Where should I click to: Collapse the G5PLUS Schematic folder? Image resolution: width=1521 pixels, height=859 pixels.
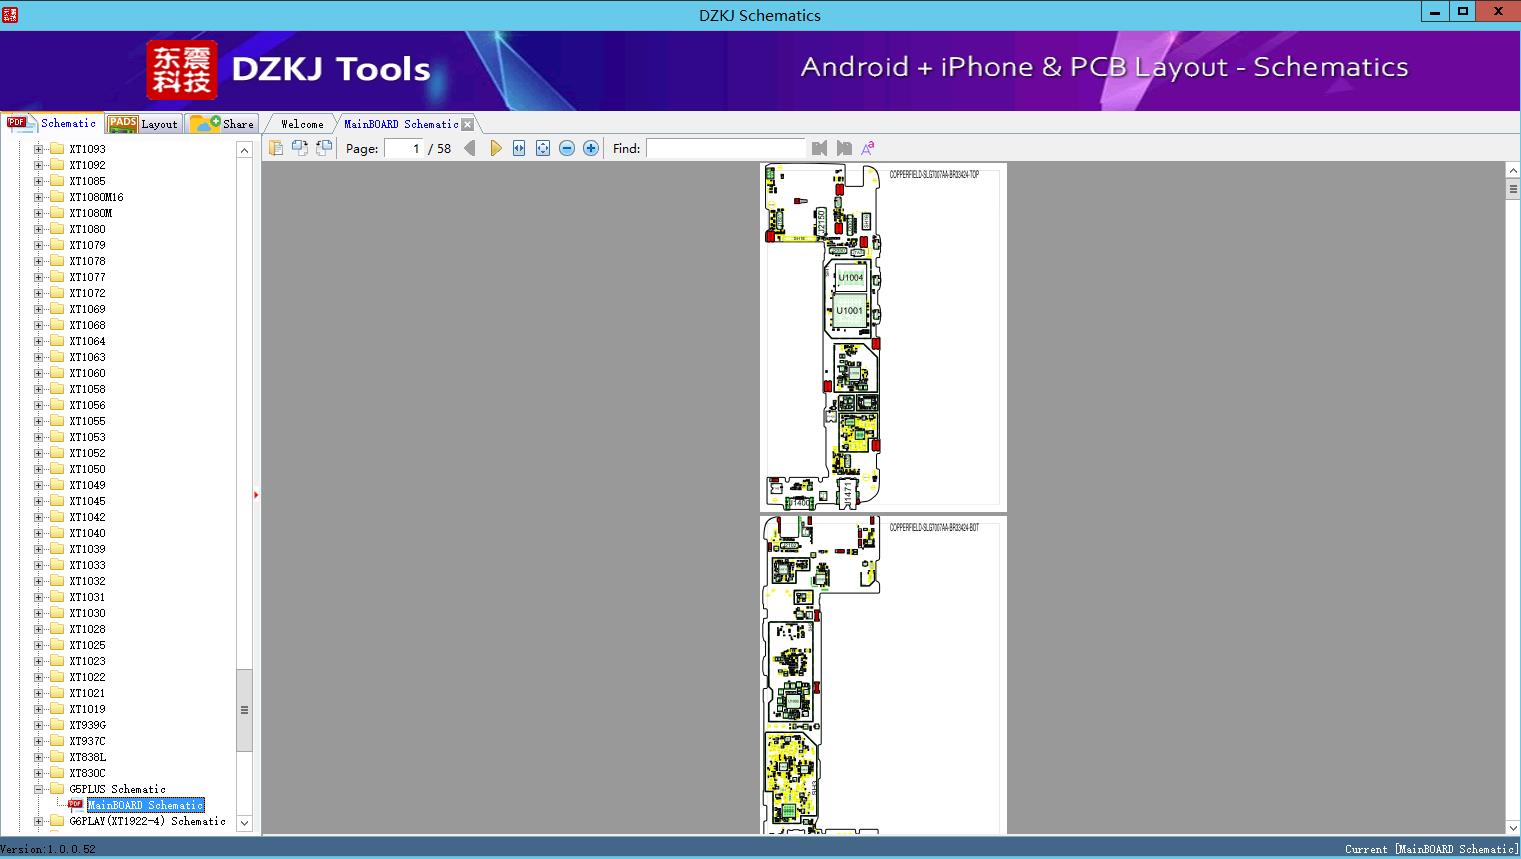39,789
